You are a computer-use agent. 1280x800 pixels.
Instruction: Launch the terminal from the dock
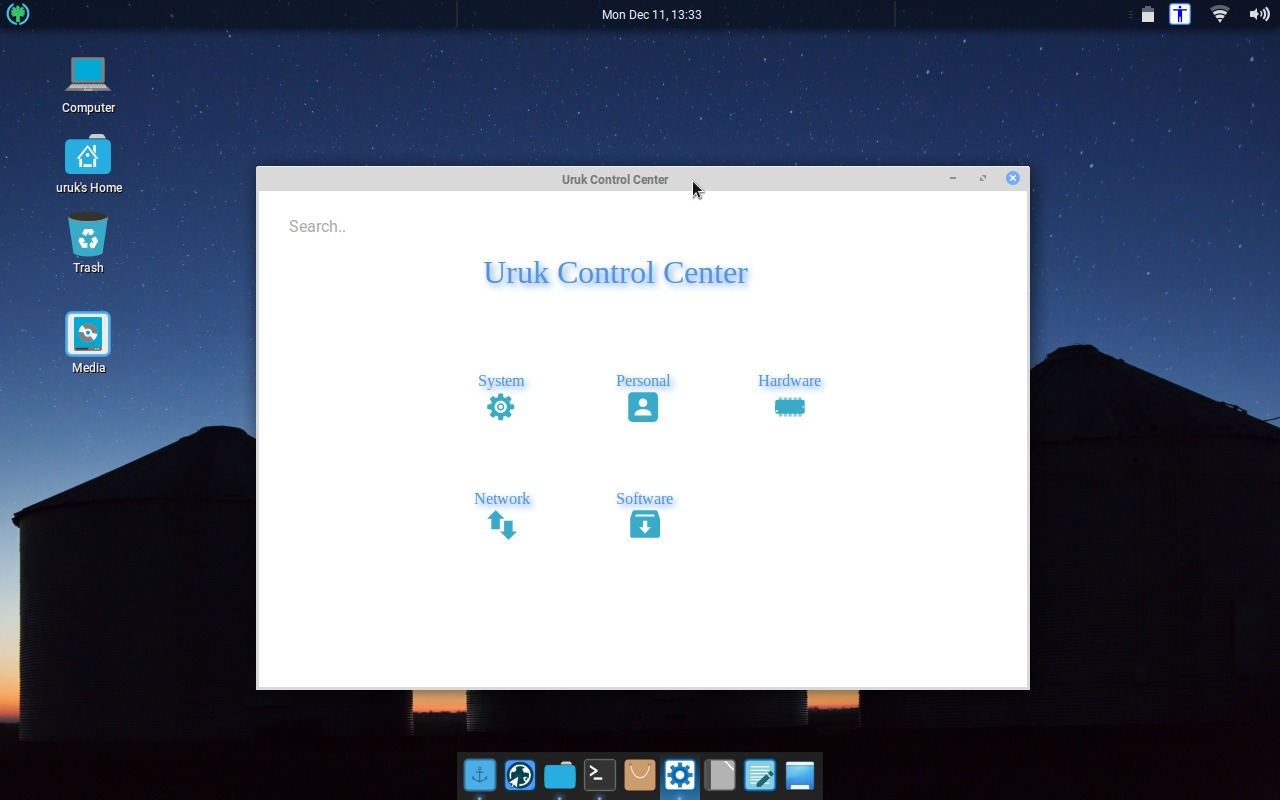point(599,774)
